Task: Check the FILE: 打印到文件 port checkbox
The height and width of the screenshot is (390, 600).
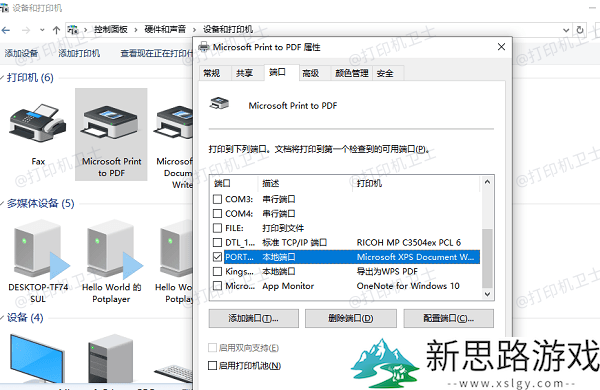Action: click(x=217, y=228)
